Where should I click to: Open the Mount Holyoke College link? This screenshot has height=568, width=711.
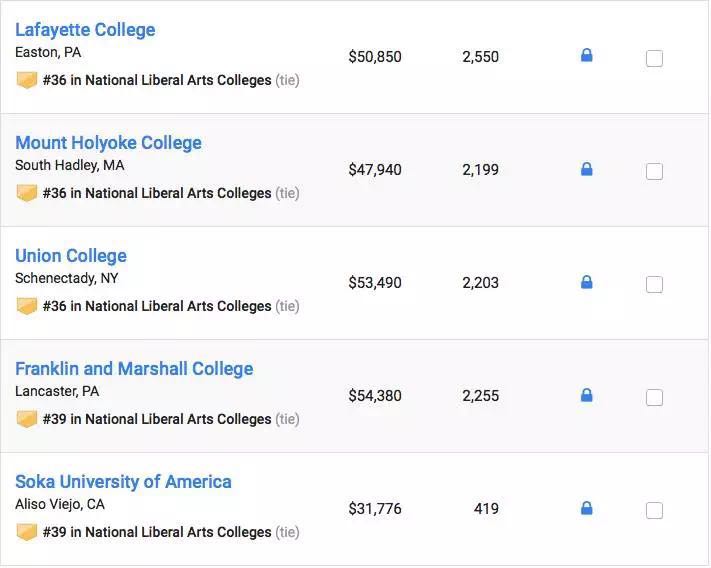[x=108, y=143]
